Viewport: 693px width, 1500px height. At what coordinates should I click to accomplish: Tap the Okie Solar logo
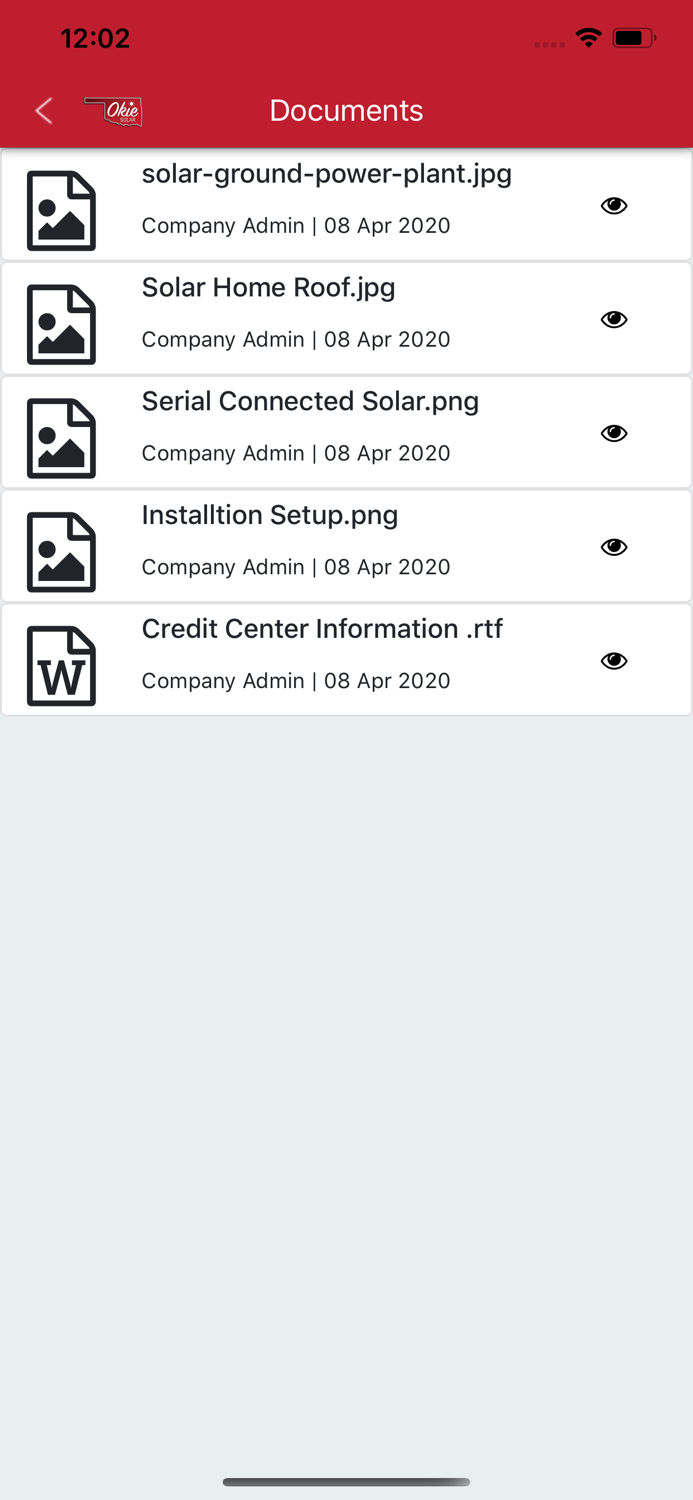tap(114, 111)
